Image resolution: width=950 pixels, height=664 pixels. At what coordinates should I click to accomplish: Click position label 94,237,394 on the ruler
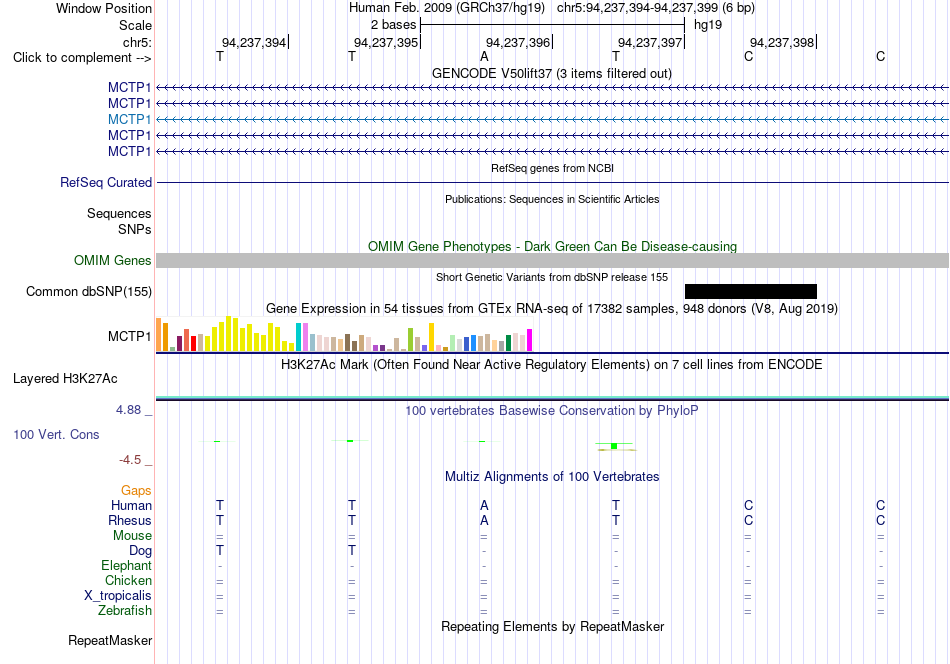[254, 42]
